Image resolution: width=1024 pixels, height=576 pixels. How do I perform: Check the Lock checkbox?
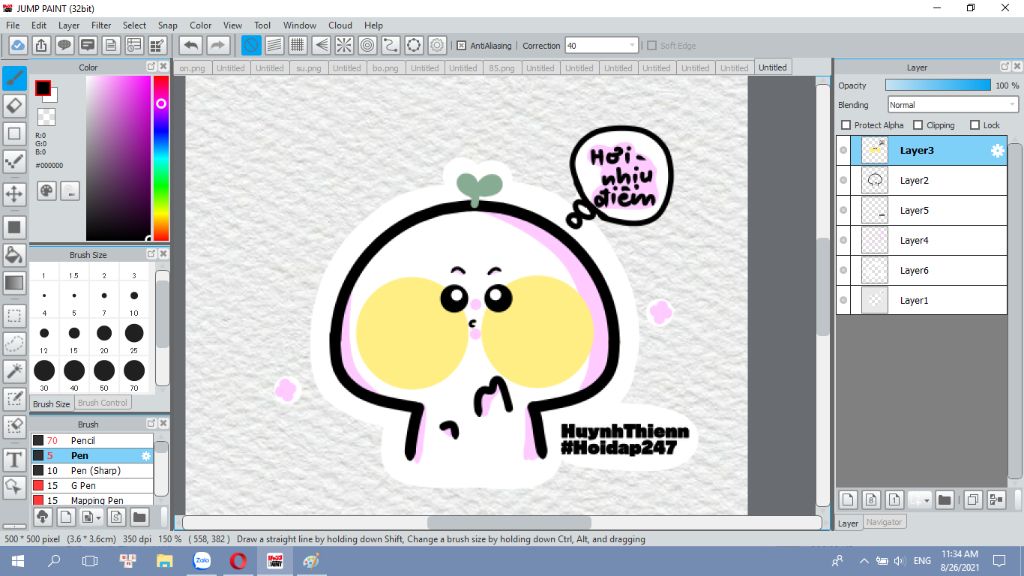tap(975, 125)
